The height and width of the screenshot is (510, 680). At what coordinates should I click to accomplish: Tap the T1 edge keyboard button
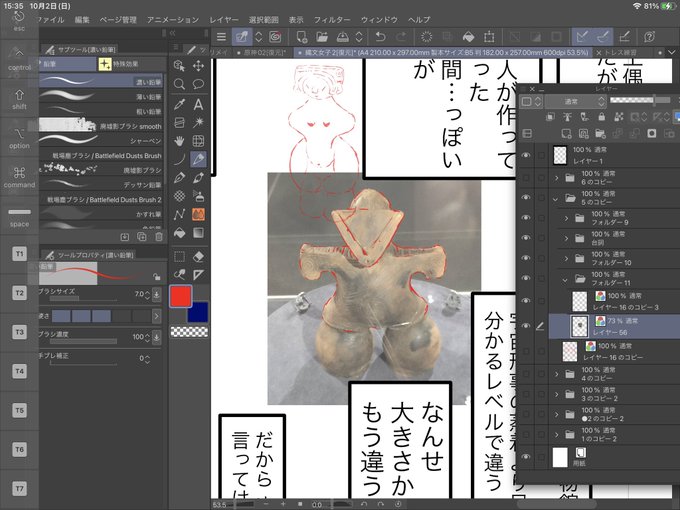(x=20, y=253)
